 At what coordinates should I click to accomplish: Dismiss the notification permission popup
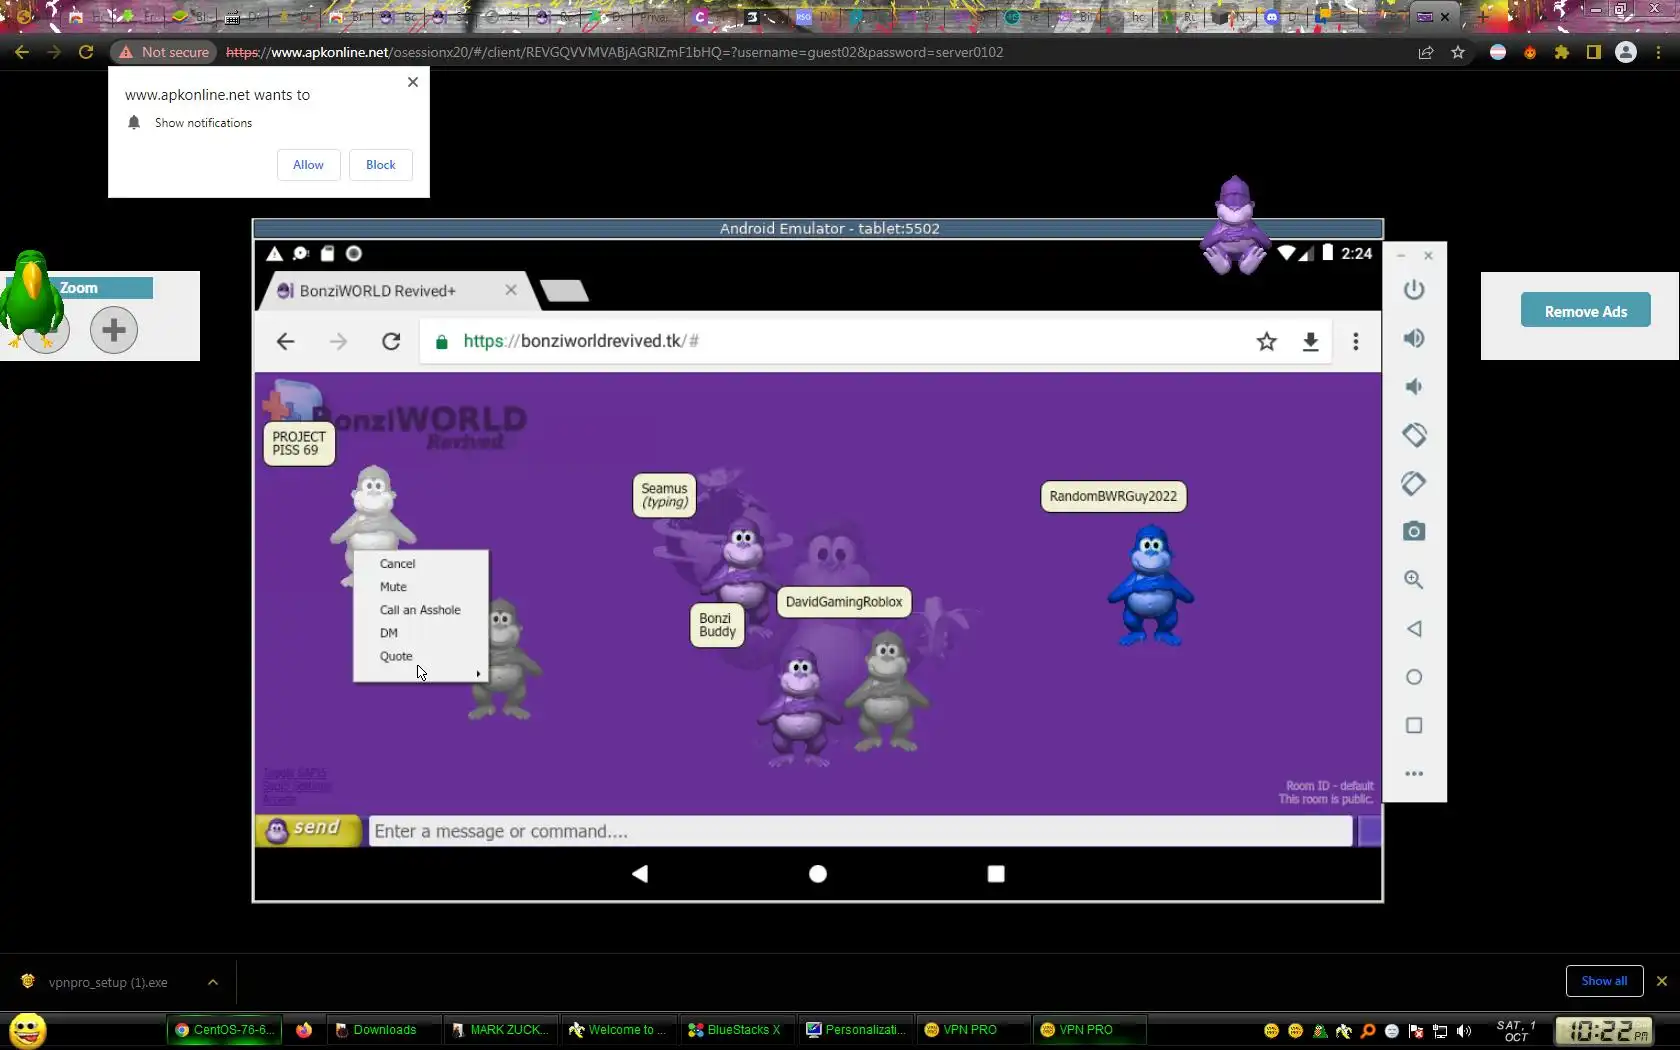pyautogui.click(x=413, y=82)
